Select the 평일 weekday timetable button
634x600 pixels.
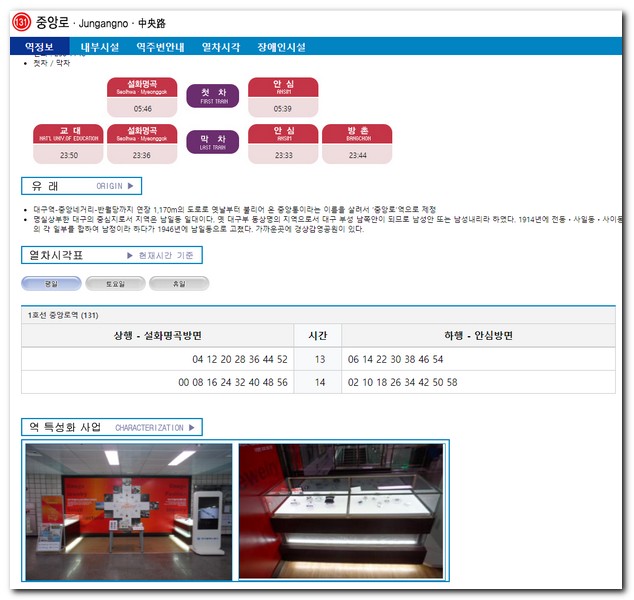51,283
